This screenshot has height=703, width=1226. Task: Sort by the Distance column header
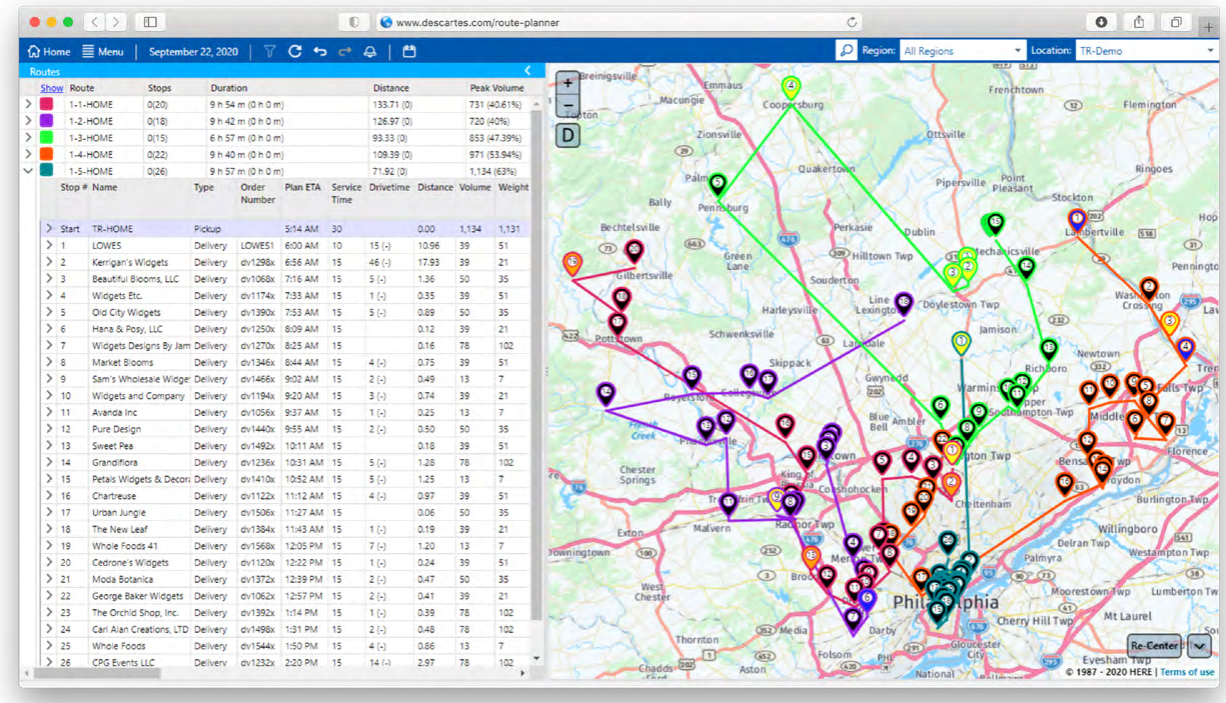pyautogui.click(x=391, y=88)
